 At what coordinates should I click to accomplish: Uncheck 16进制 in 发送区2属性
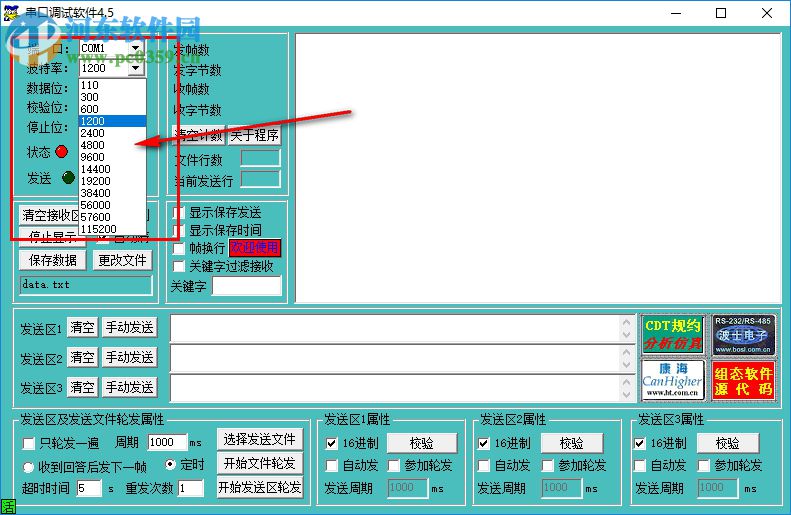483,443
